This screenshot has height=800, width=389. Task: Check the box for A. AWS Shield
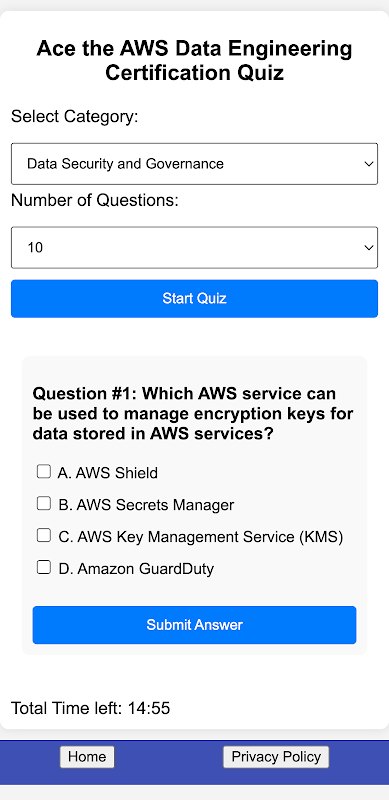coord(44,471)
